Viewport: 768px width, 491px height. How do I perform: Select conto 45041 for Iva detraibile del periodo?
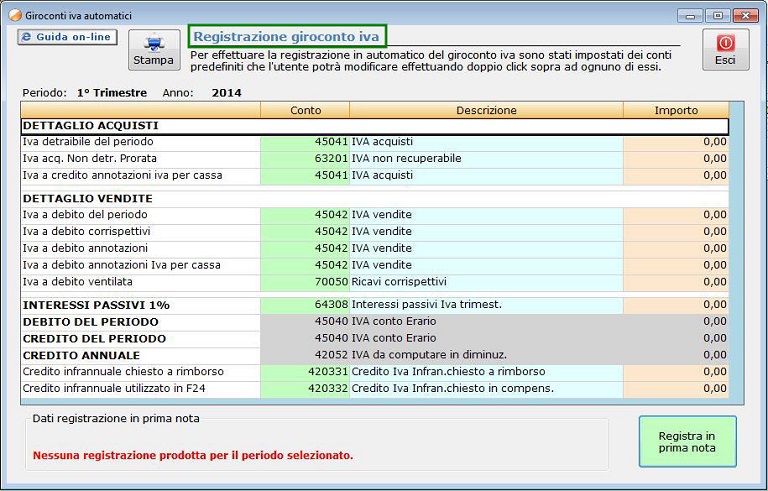pos(305,142)
